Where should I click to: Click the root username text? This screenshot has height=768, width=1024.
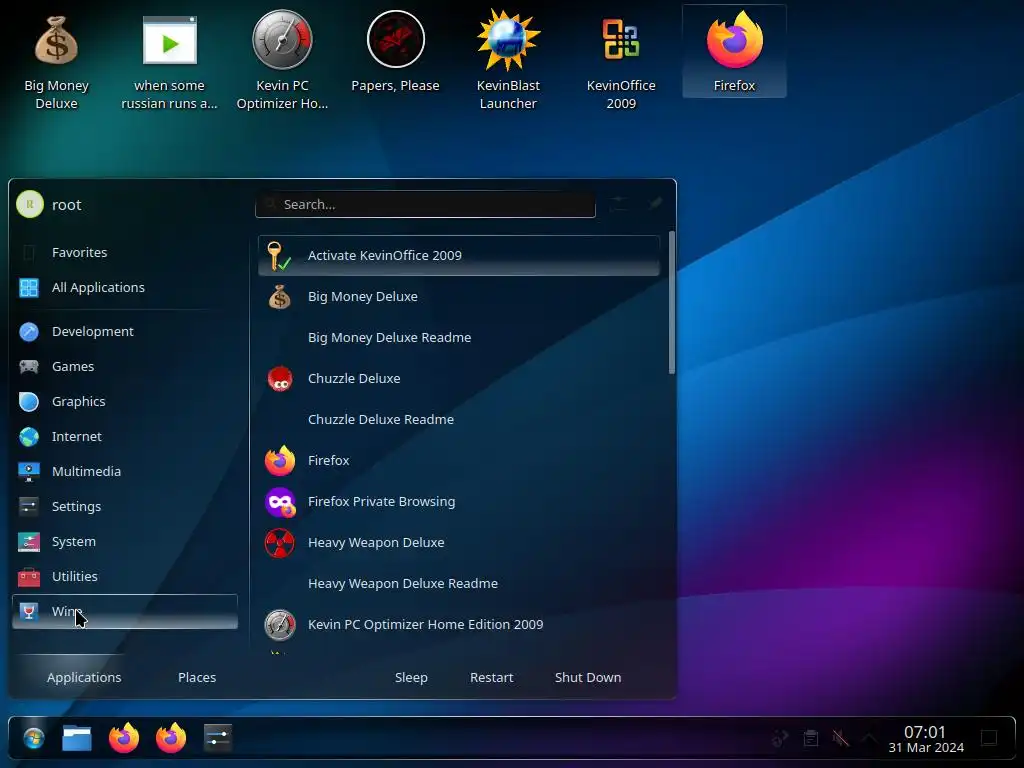click(67, 205)
